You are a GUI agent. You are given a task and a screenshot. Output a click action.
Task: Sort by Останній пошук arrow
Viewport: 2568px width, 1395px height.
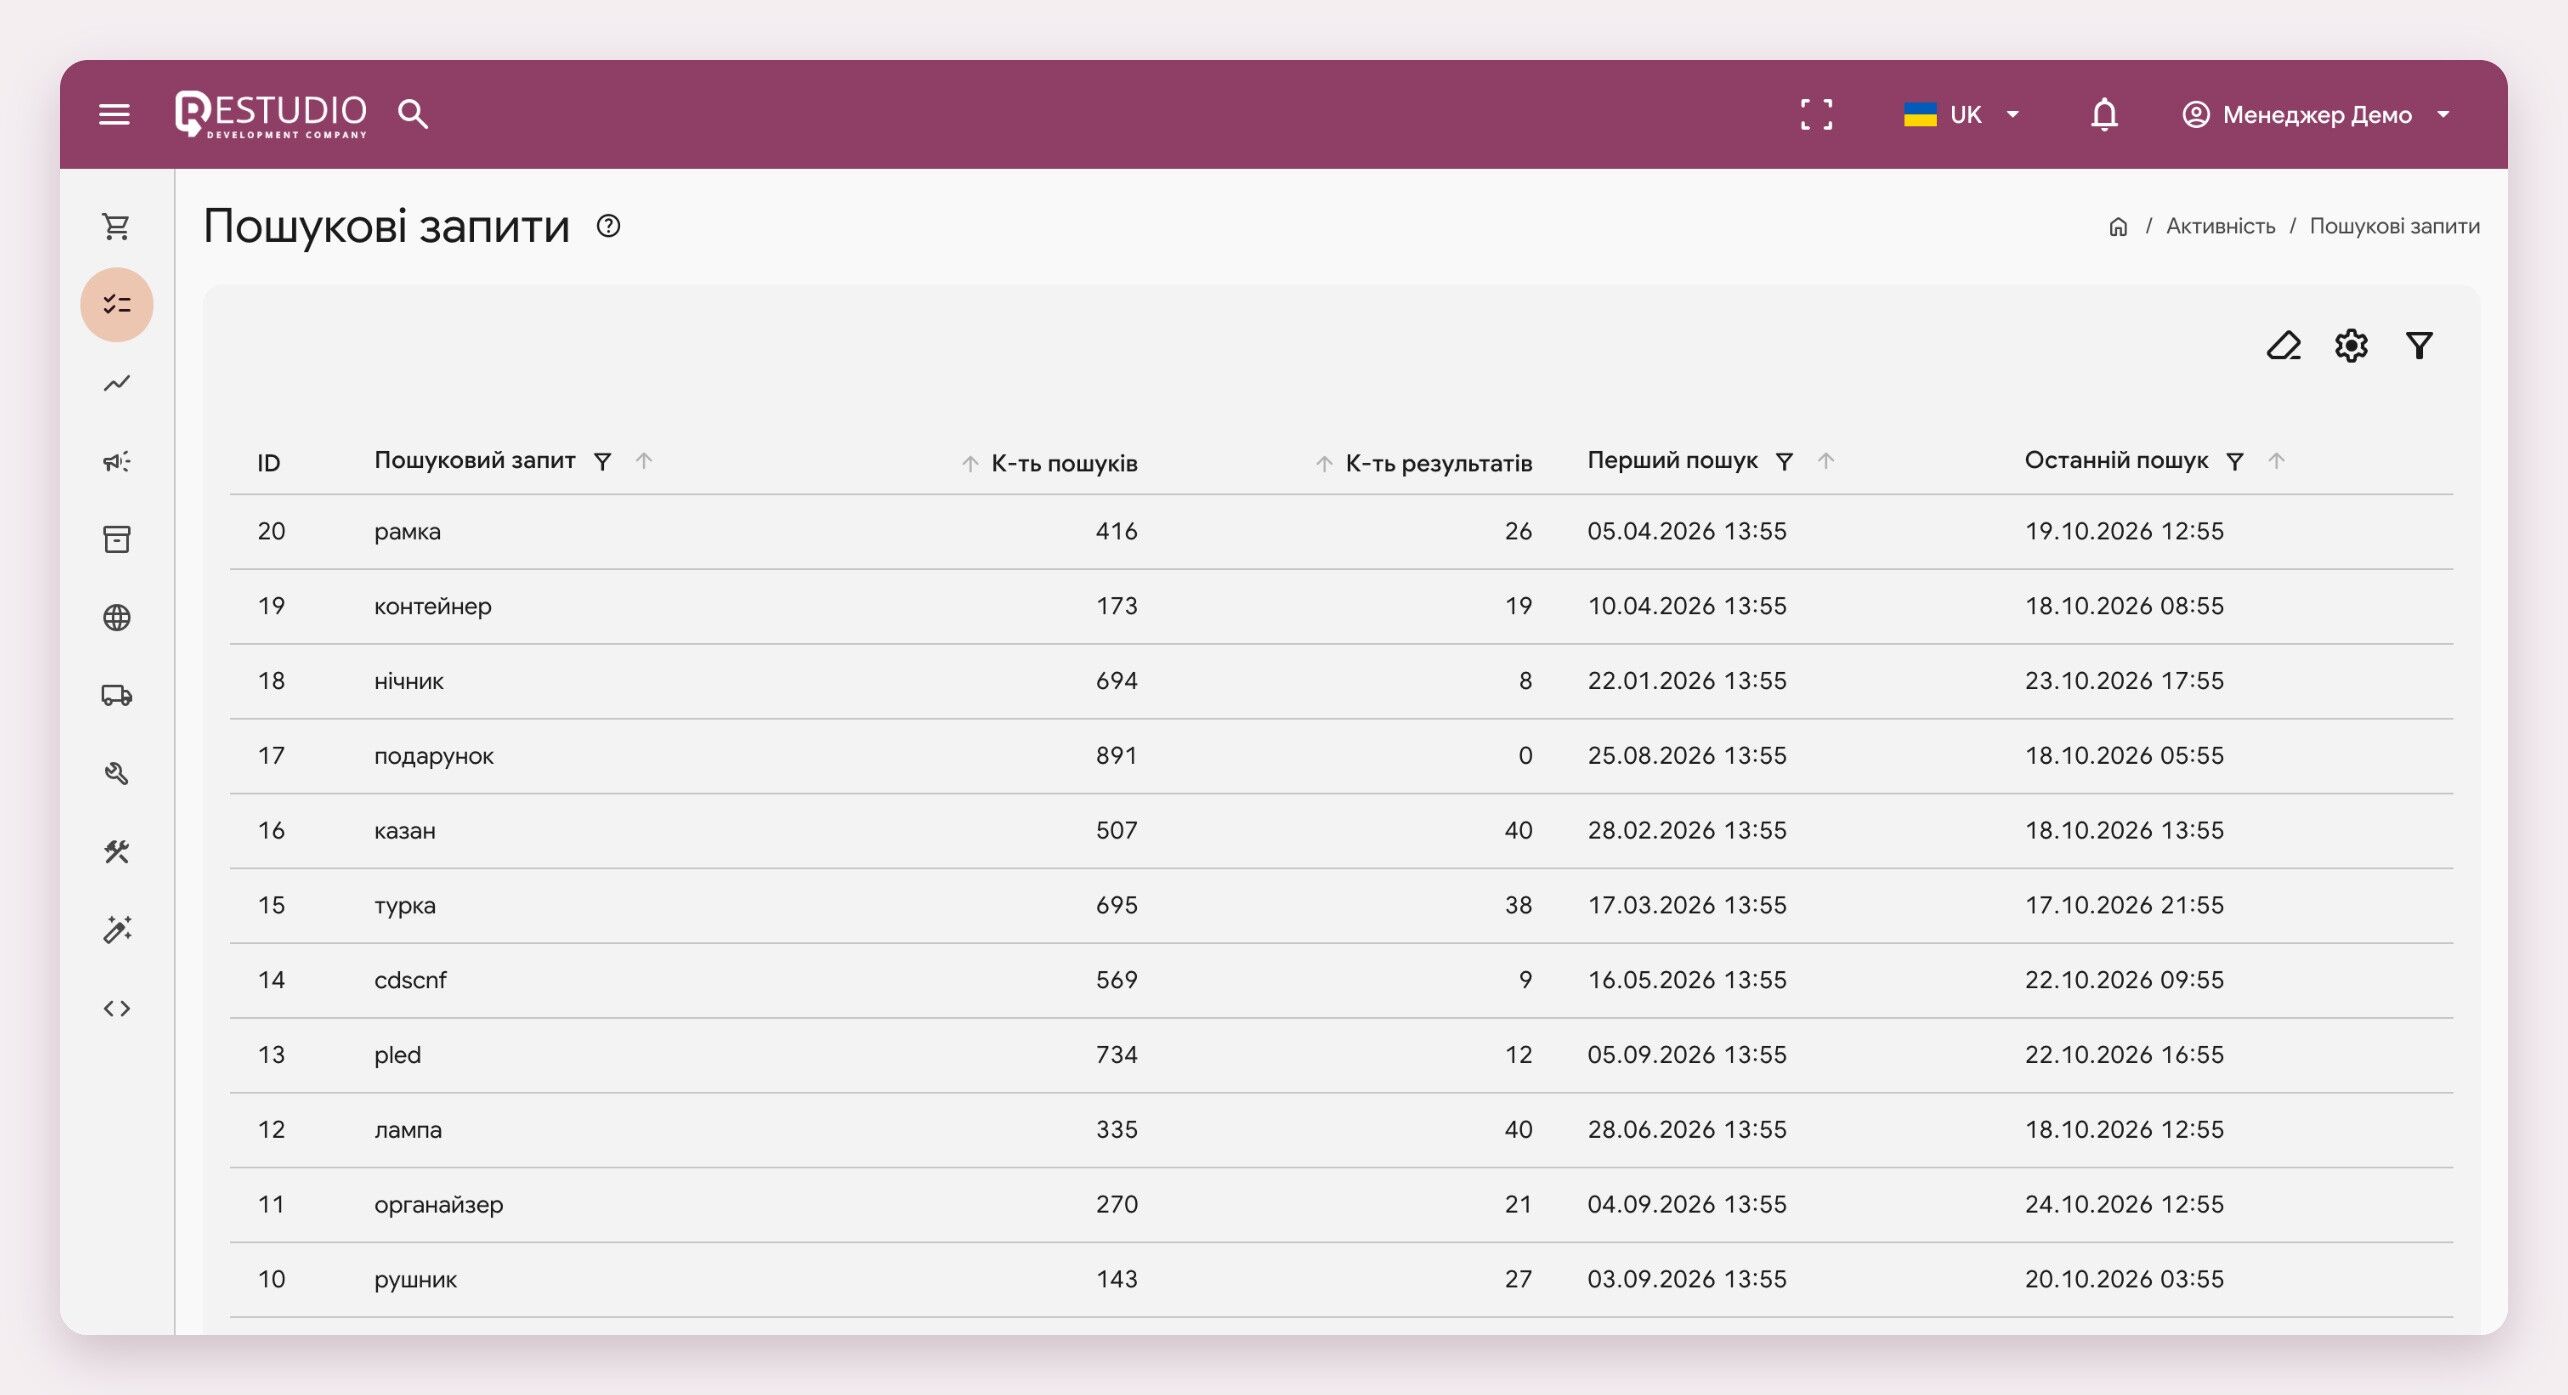[2277, 461]
